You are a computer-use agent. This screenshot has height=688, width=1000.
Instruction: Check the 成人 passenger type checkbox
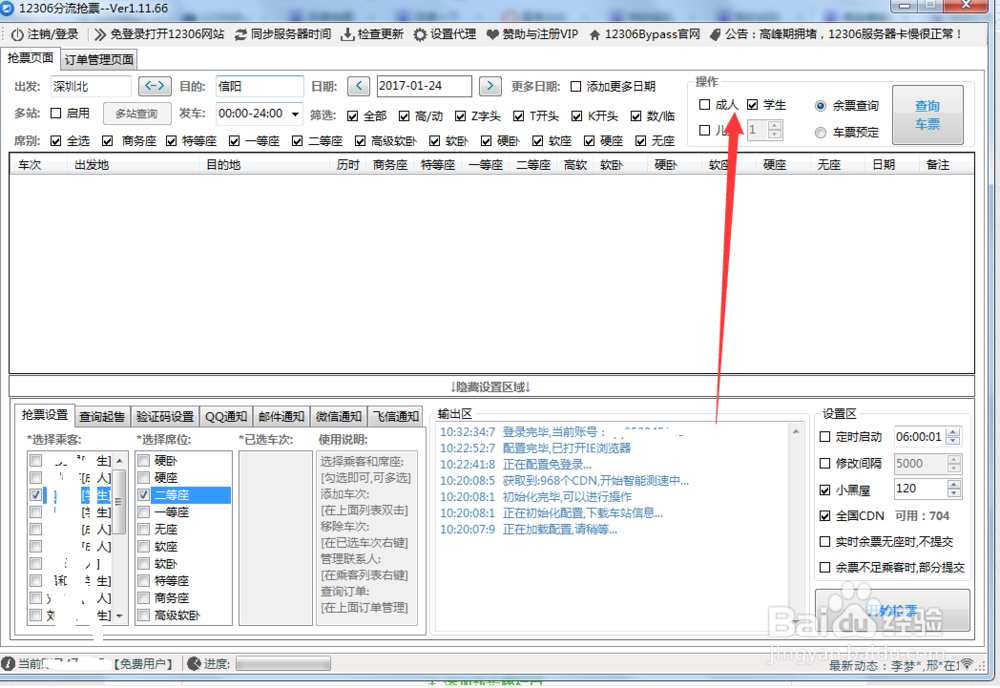click(x=705, y=105)
